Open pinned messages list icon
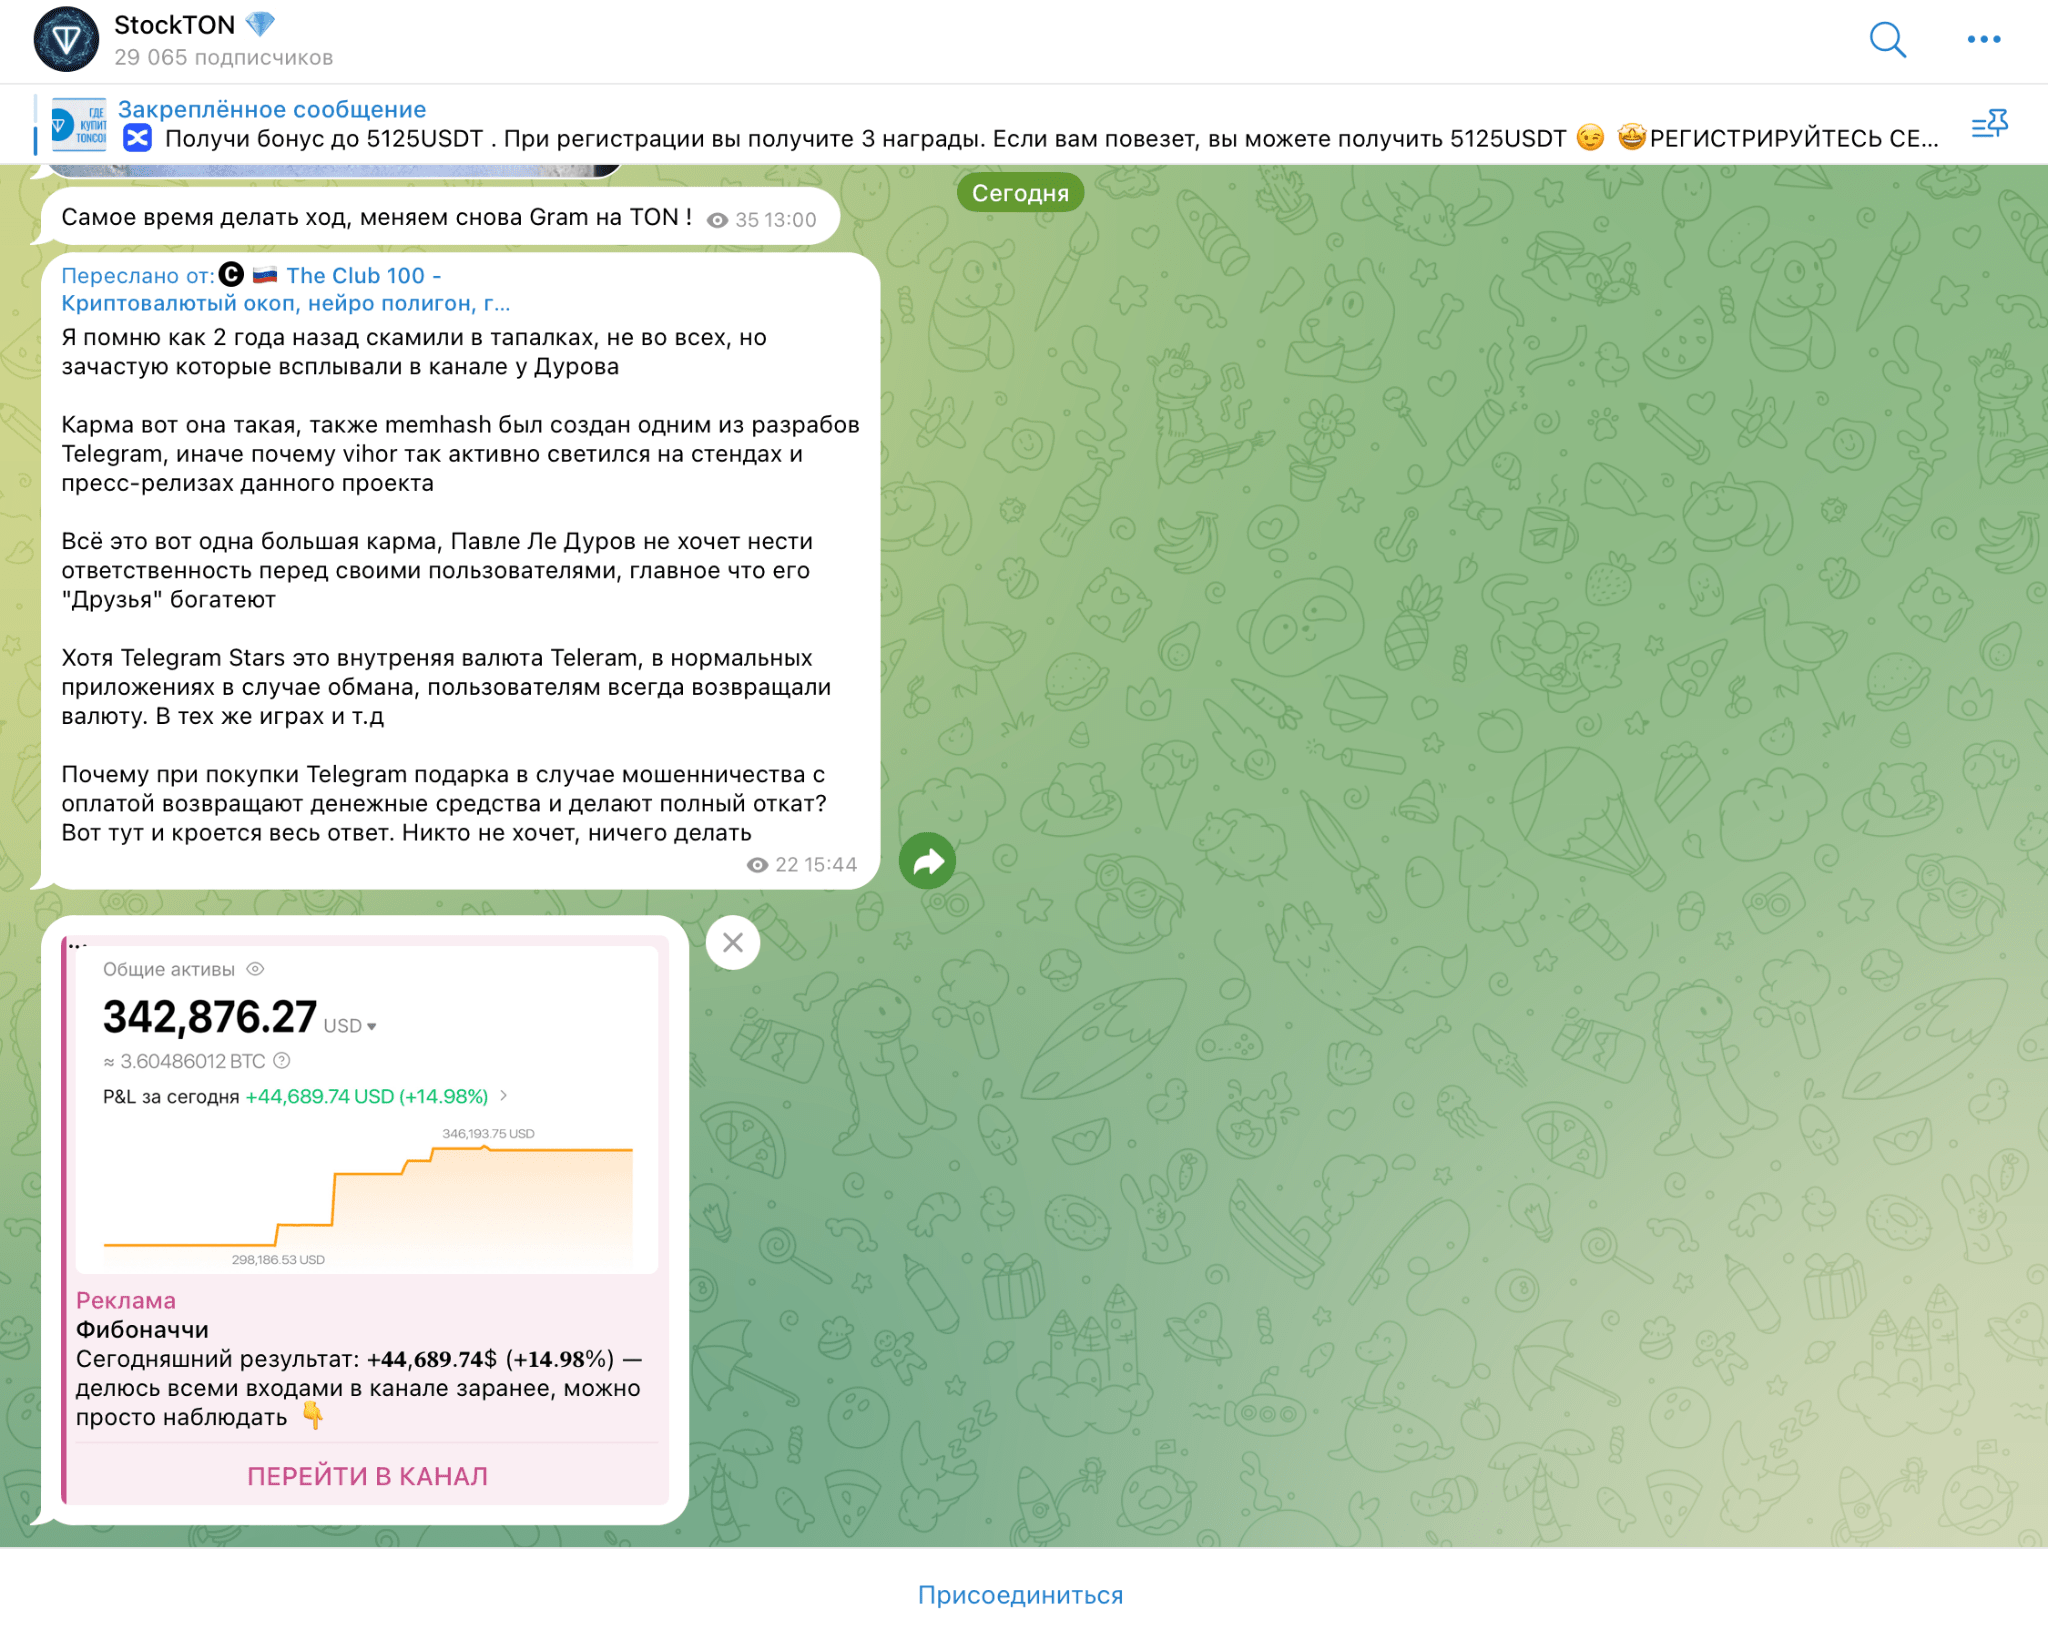The image size is (2048, 1638). tap(1989, 124)
